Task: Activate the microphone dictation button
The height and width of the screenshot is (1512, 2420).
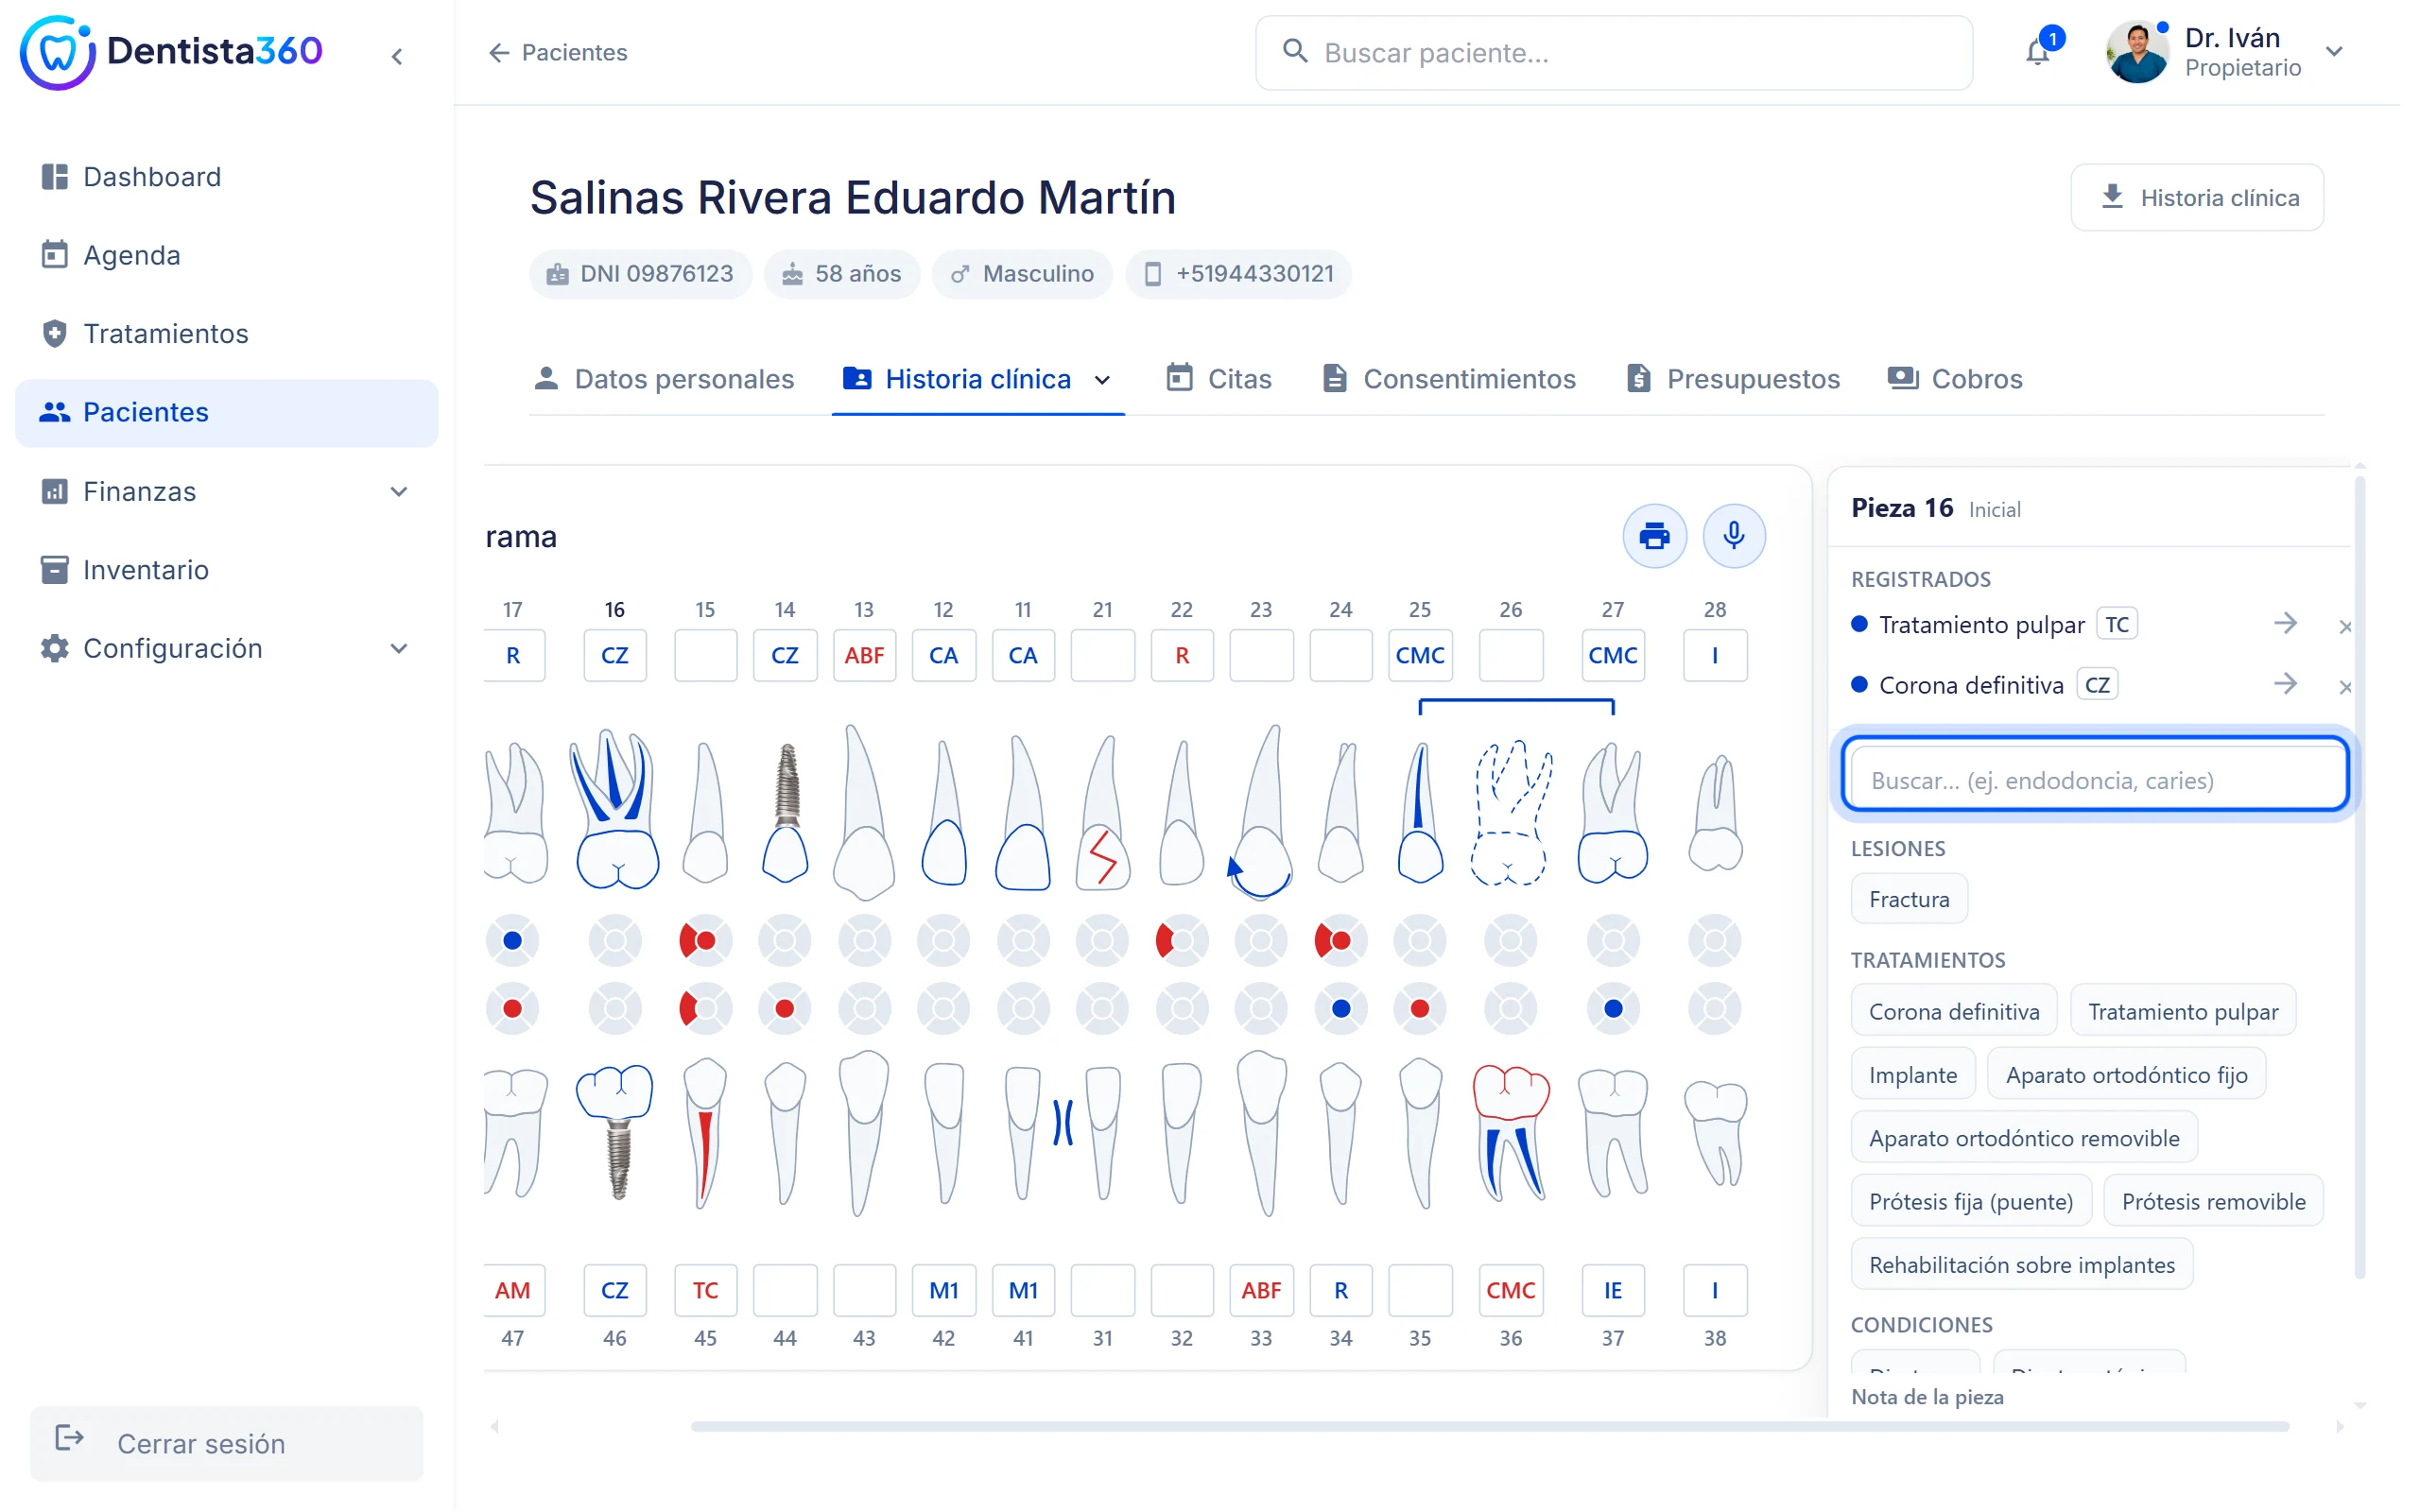Action: coord(1734,536)
